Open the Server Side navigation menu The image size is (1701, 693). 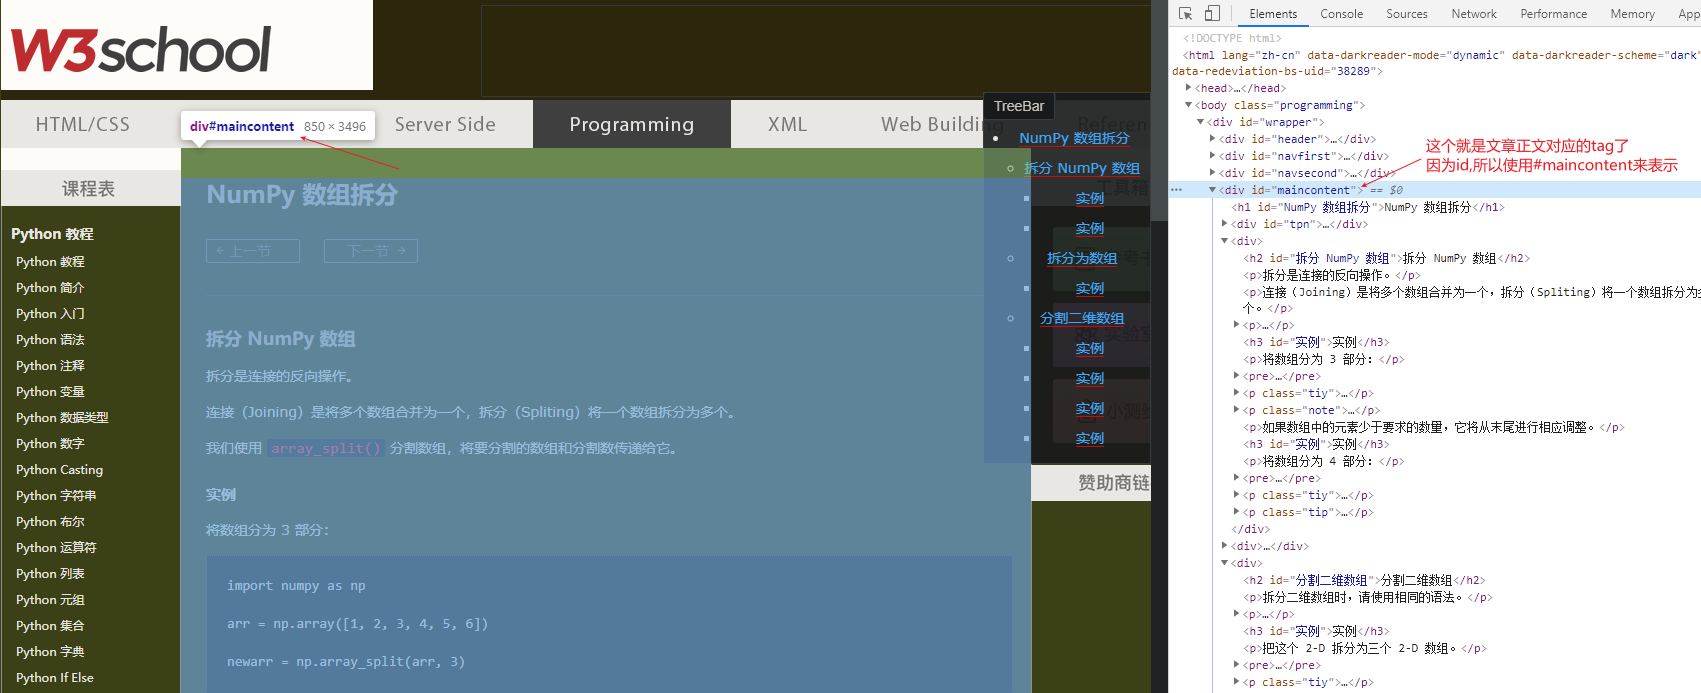445,124
